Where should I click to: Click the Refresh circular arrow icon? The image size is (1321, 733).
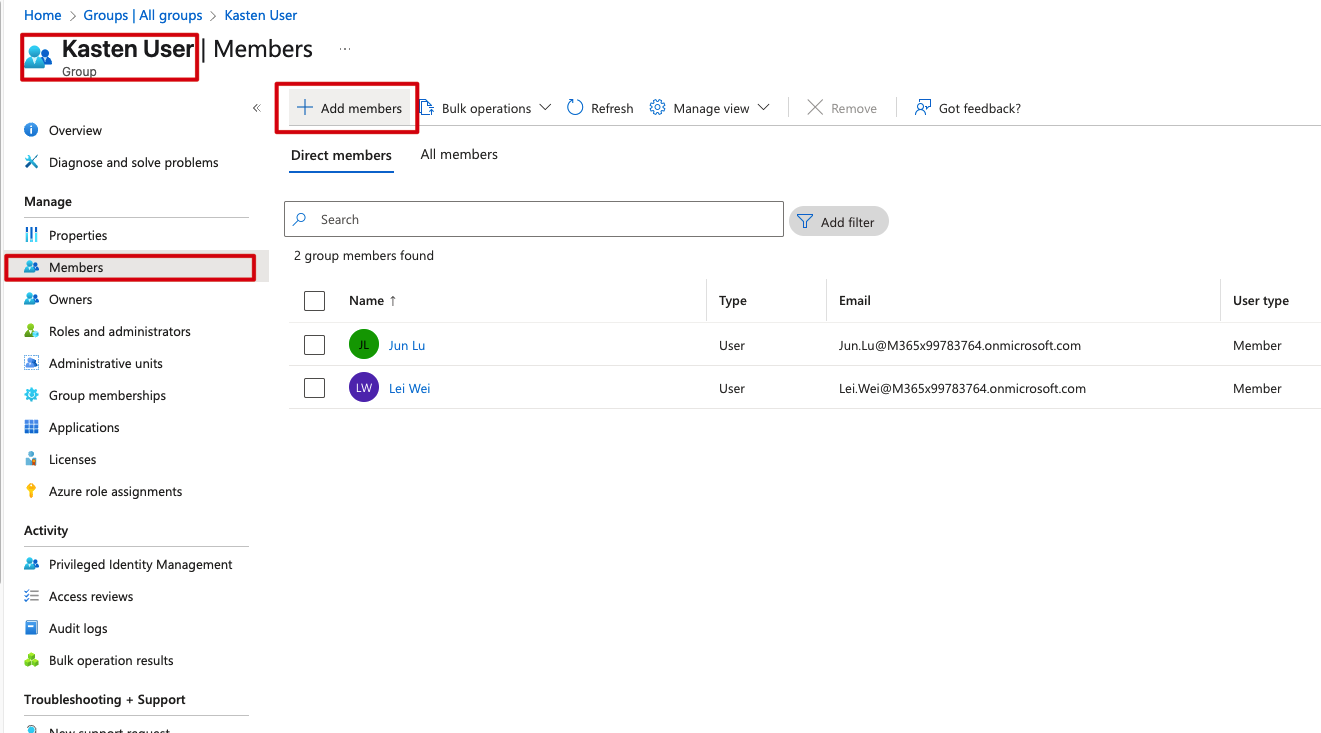pyautogui.click(x=575, y=107)
